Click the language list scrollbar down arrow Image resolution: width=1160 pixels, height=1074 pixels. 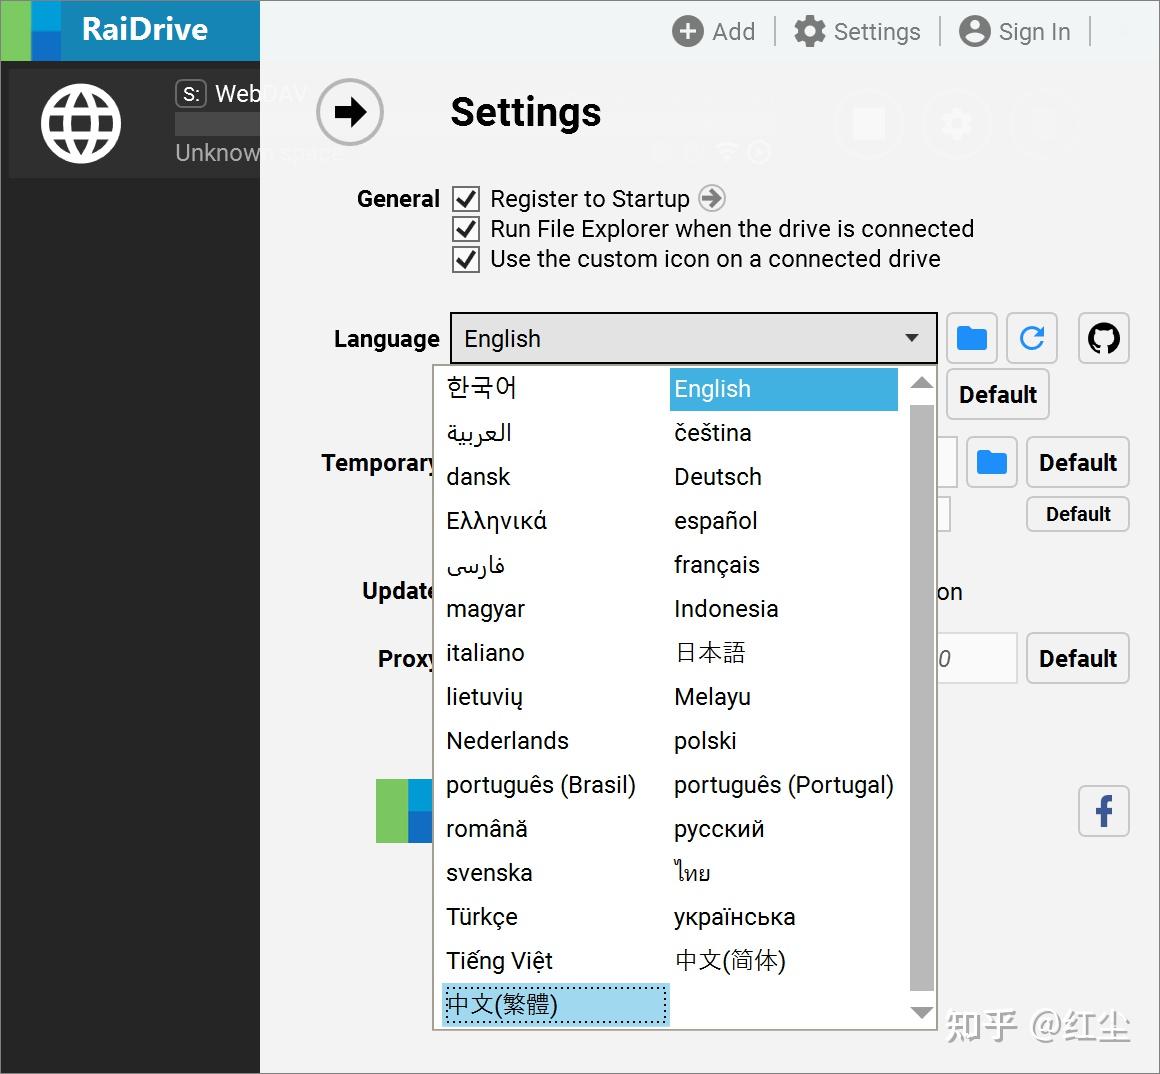[920, 1013]
